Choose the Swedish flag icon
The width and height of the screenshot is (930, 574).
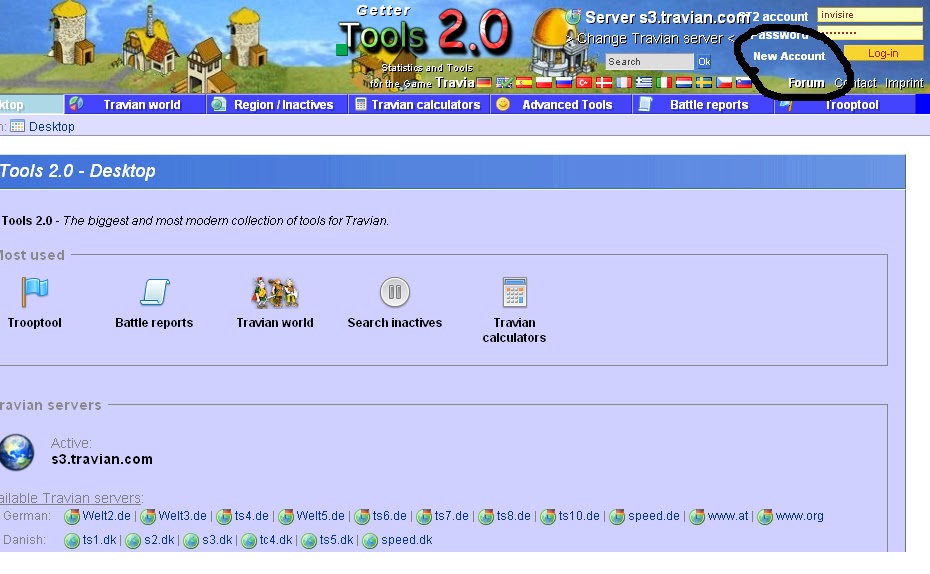click(704, 82)
